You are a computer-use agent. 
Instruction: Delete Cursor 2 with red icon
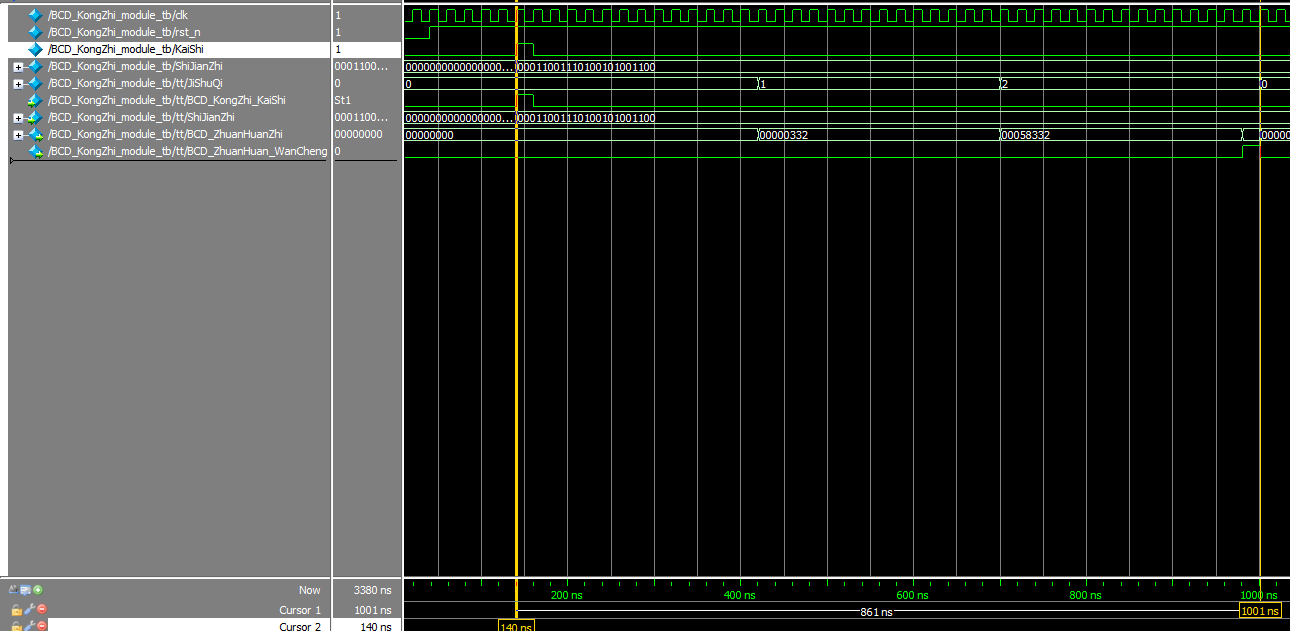coord(42,626)
